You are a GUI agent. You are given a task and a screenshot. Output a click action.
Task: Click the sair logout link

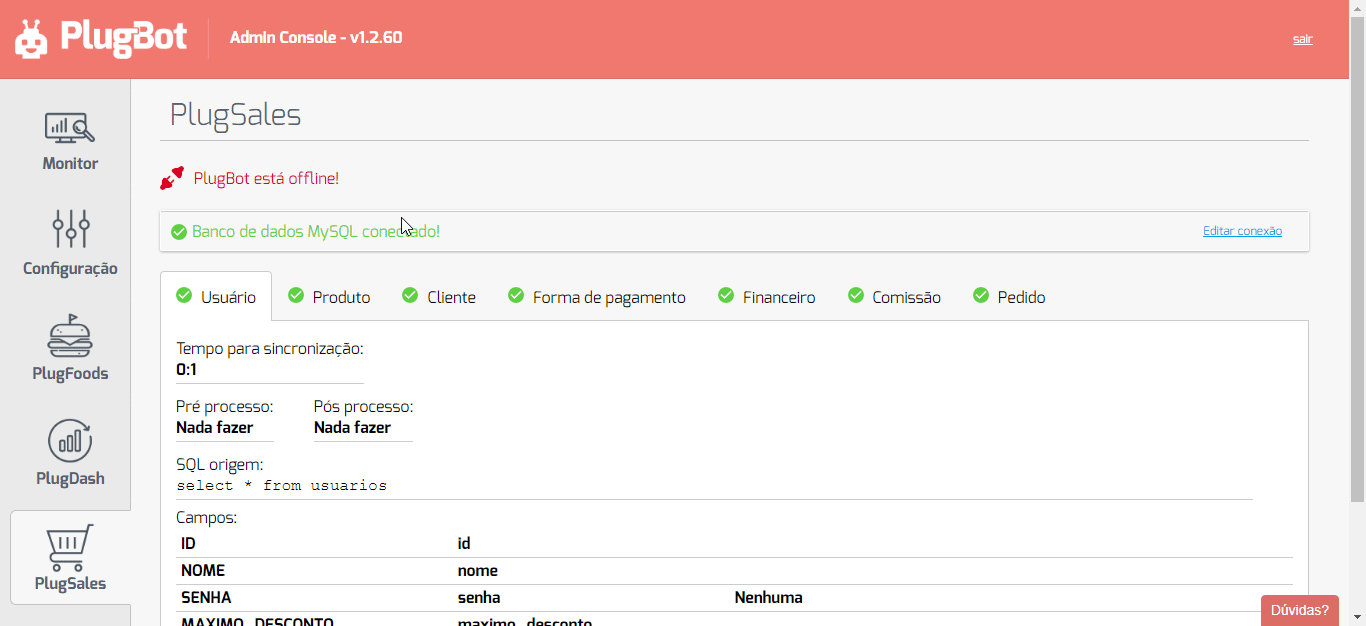click(x=1302, y=39)
